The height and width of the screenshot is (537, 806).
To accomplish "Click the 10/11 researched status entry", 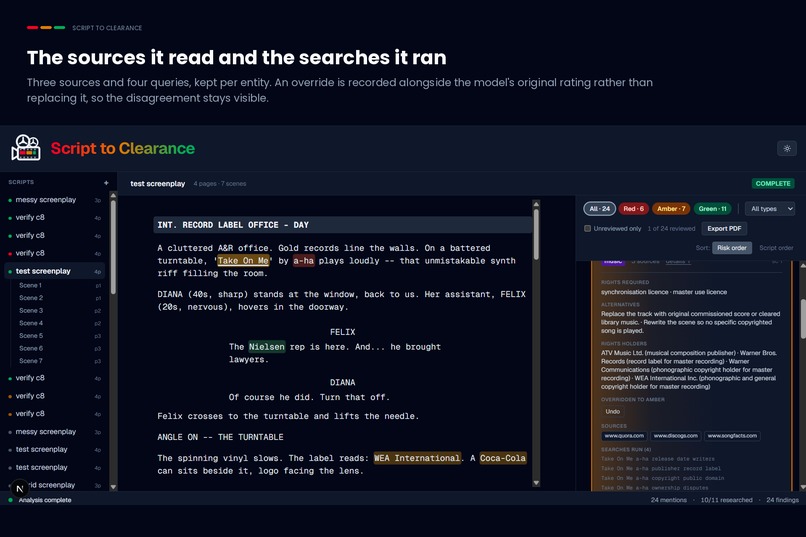I will 726,500.
